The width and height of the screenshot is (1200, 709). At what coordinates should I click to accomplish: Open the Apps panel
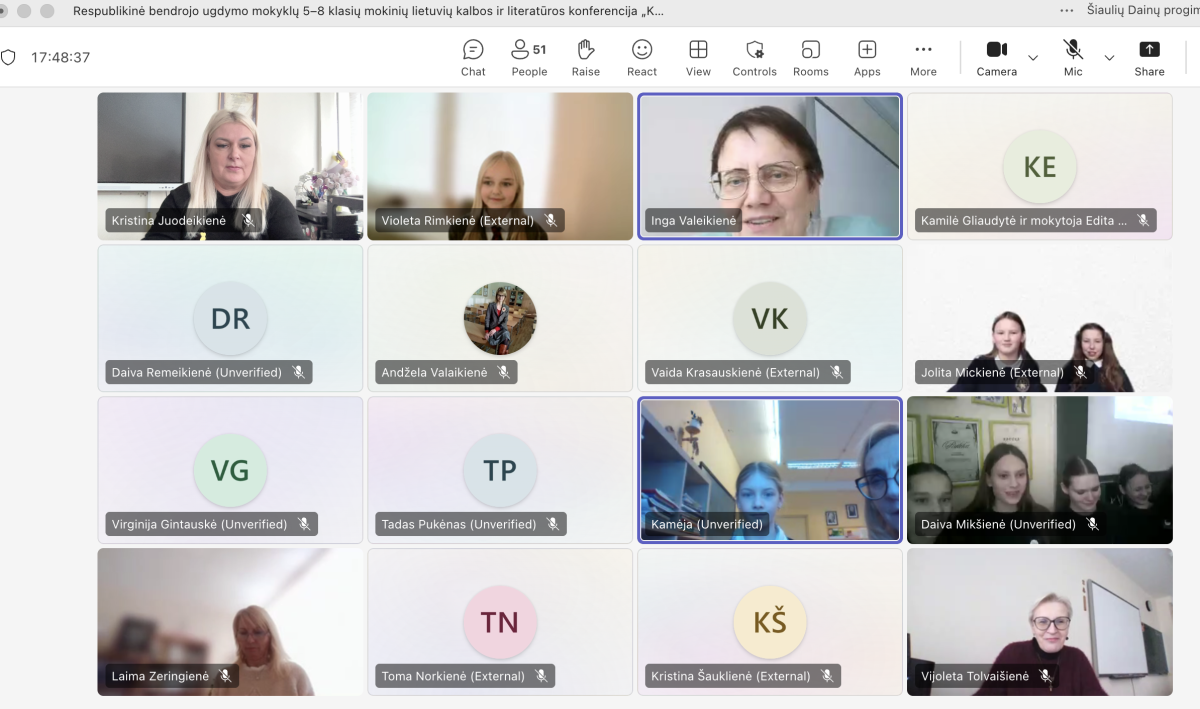867,57
